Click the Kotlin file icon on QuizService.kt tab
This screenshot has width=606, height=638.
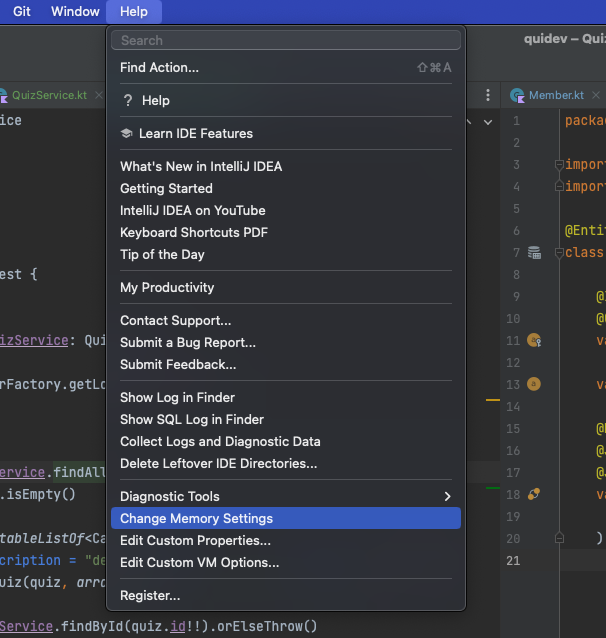click(x=3, y=95)
